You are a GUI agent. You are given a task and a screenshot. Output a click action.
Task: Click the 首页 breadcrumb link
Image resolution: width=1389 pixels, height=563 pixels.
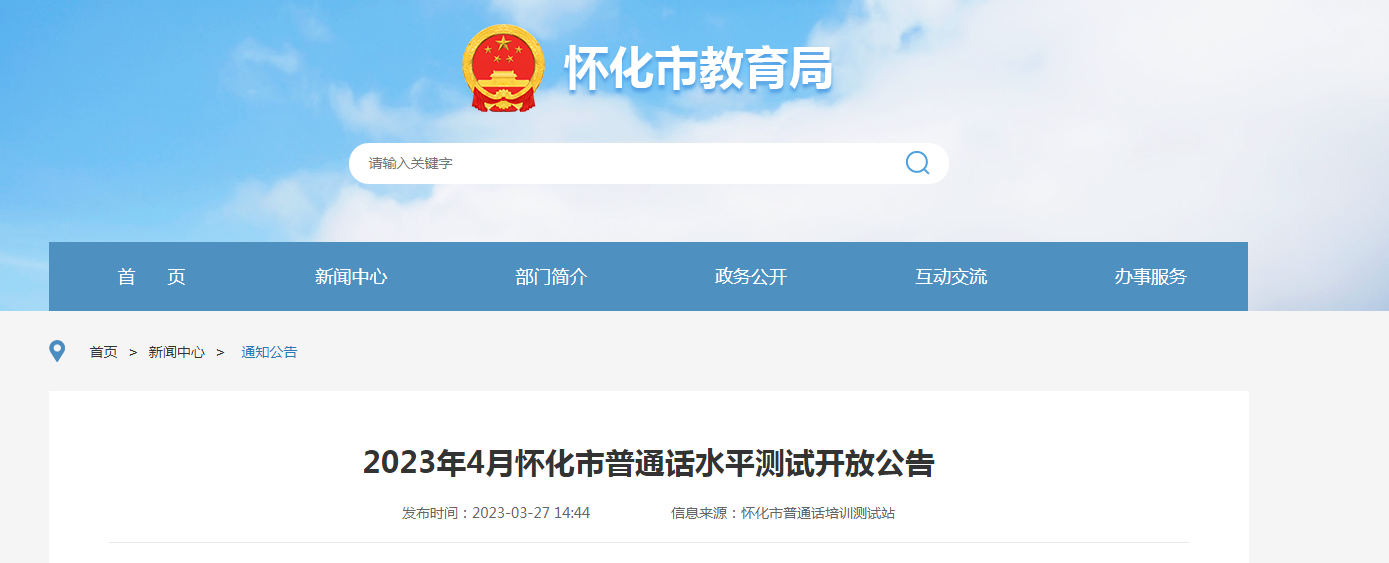(103, 352)
